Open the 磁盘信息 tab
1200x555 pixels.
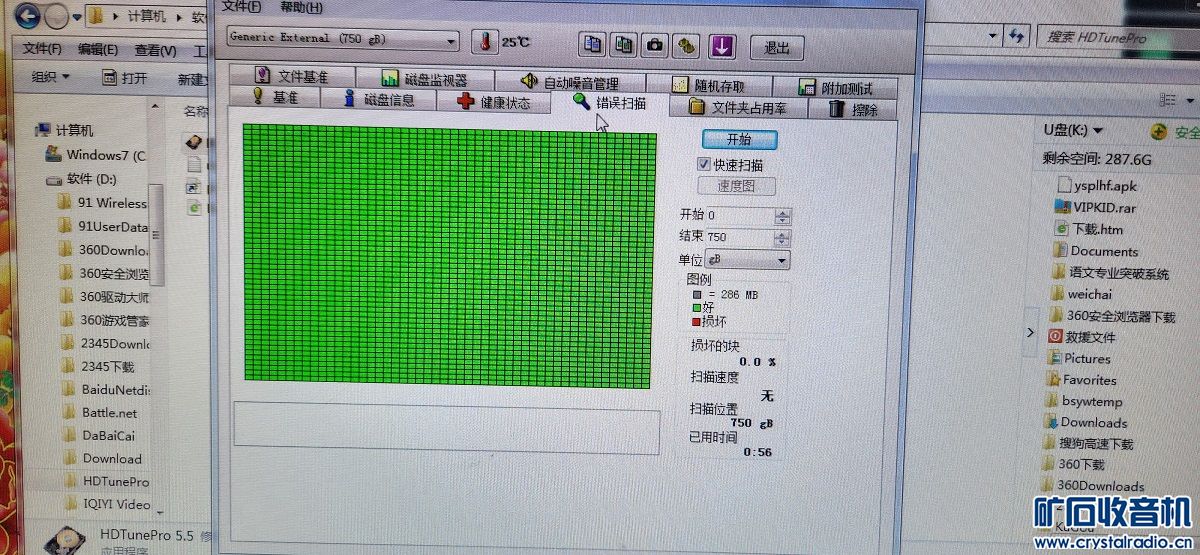[378, 99]
